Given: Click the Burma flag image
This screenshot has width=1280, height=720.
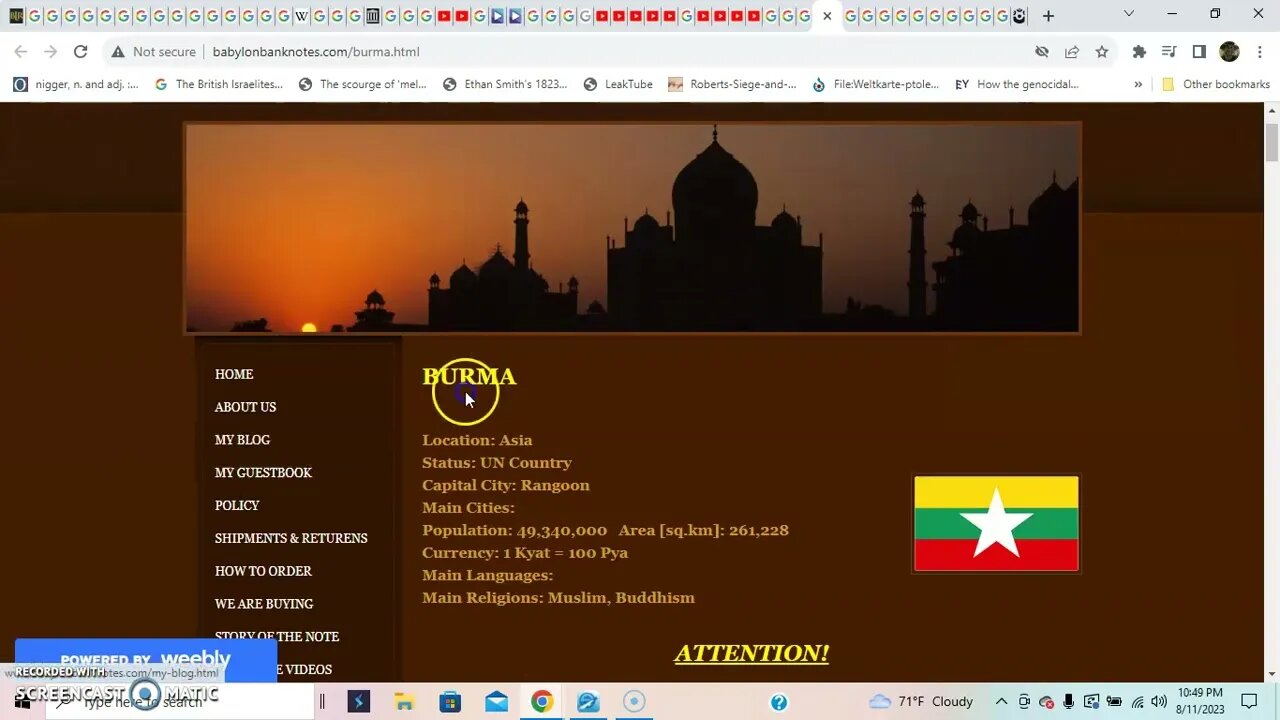Looking at the screenshot, I should point(997,524).
